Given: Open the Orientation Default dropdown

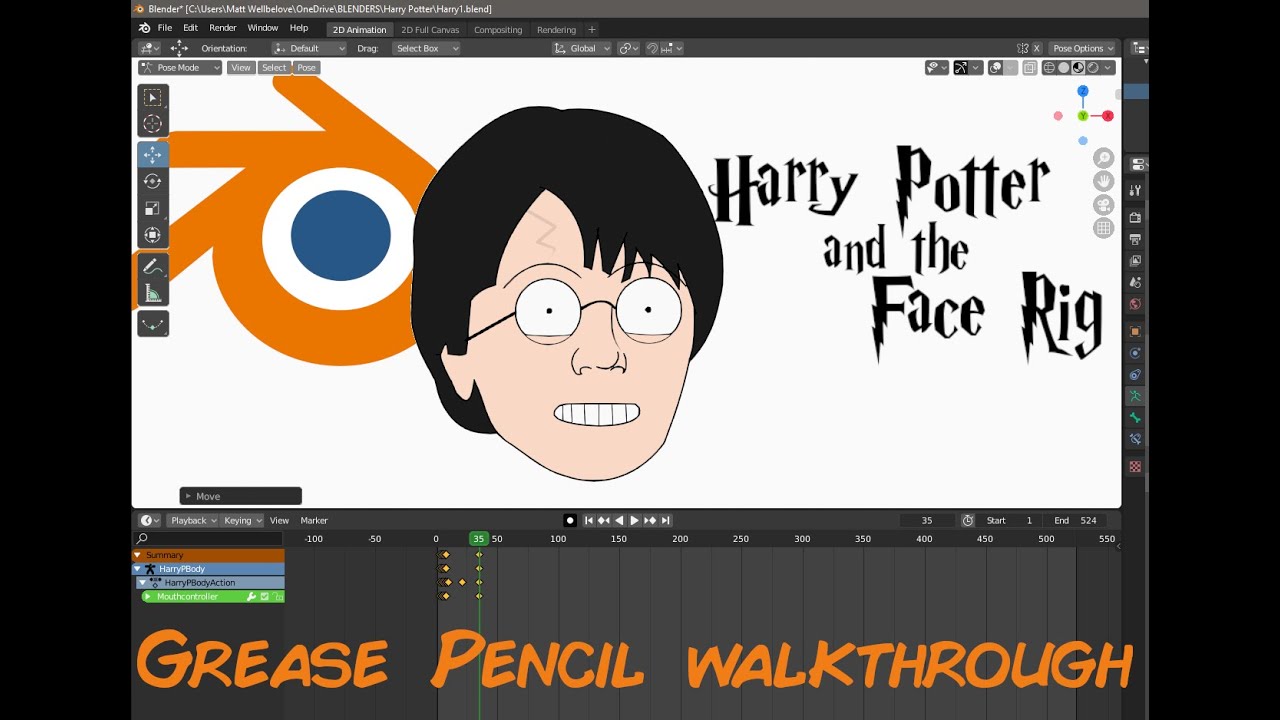Looking at the screenshot, I should point(309,48).
